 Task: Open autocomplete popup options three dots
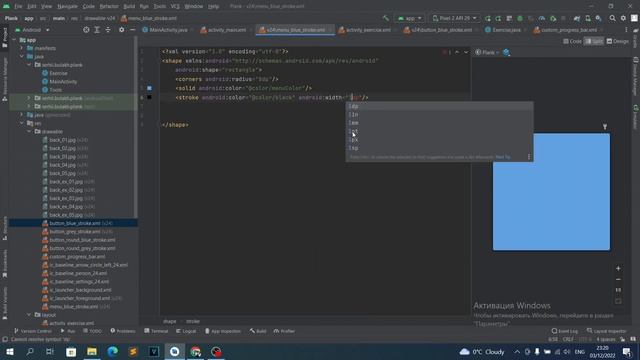click(x=529, y=157)
